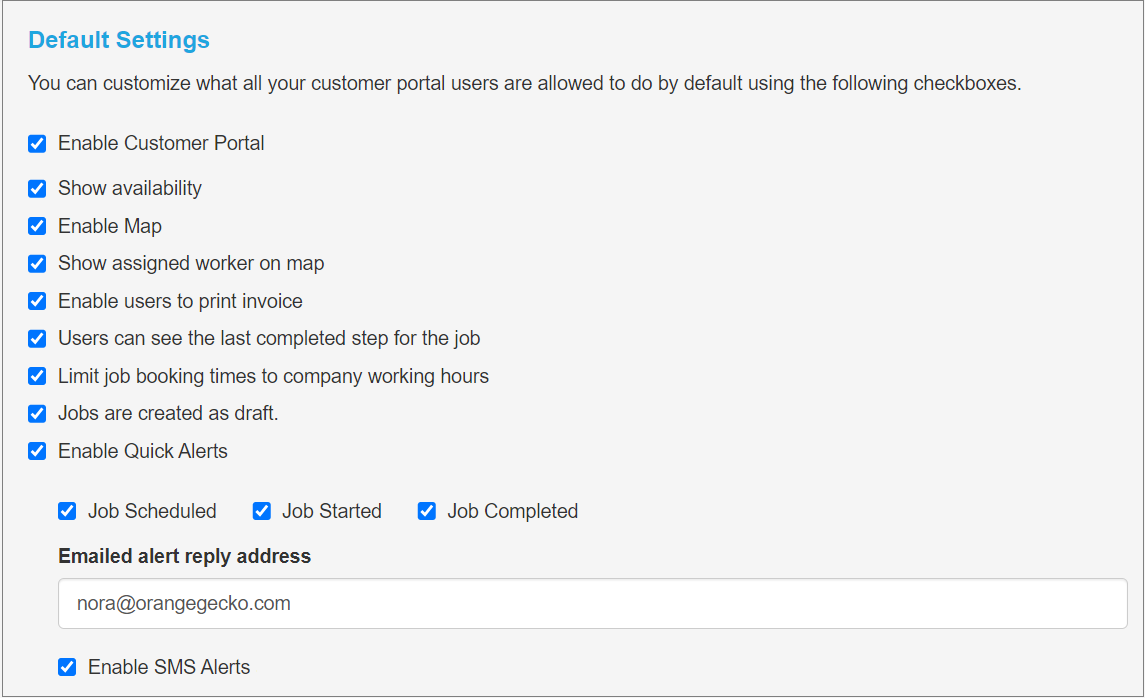This screenshot has width=1145, height=698.
Task: Click the Emailed alert reply address label
Action: (185, 556)
